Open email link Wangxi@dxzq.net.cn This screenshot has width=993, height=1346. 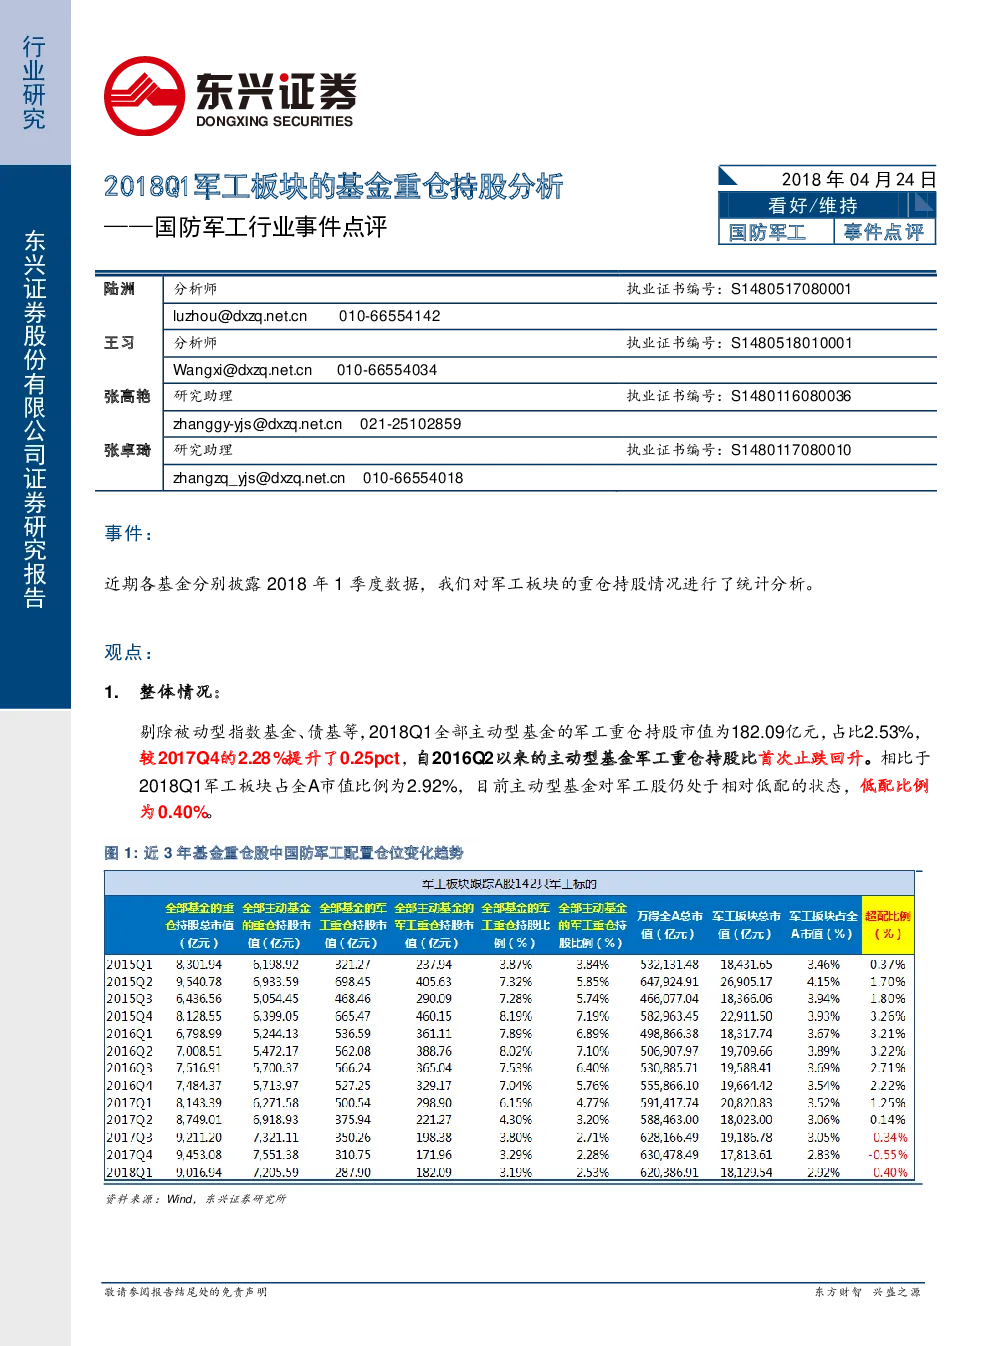[243, 370]
